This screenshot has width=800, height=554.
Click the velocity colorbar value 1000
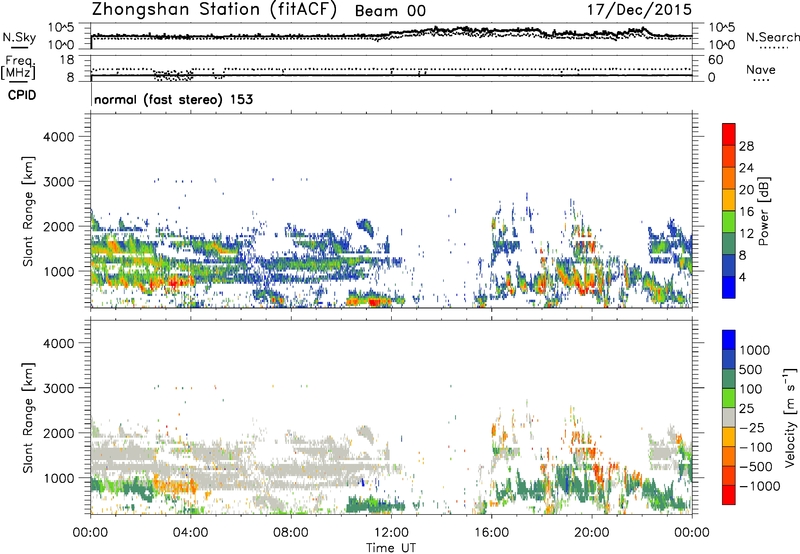pyautogui.click(x=754, y=350)
